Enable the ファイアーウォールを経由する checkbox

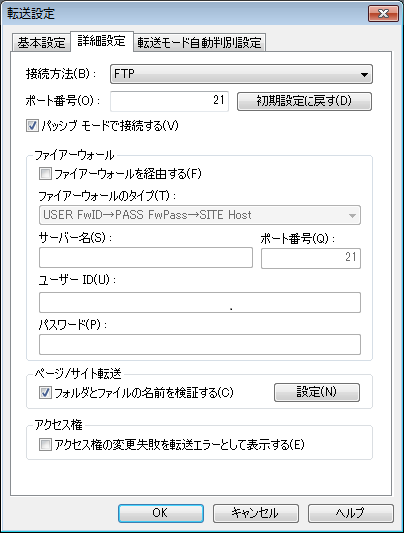[x=46, y=174]
